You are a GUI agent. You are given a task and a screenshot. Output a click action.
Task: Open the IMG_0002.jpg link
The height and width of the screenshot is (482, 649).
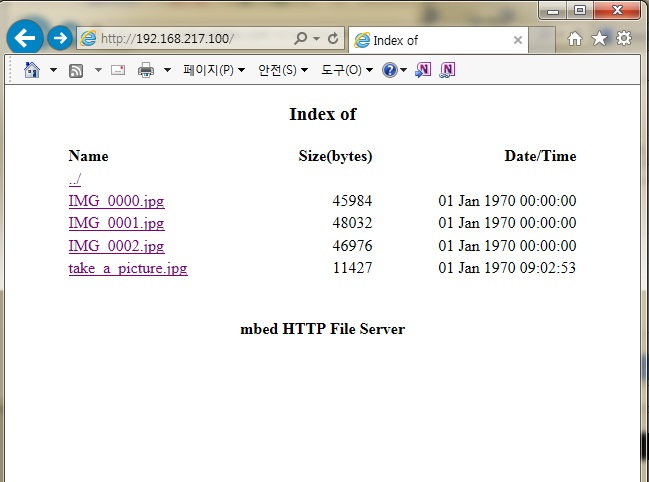pos(117,246)
